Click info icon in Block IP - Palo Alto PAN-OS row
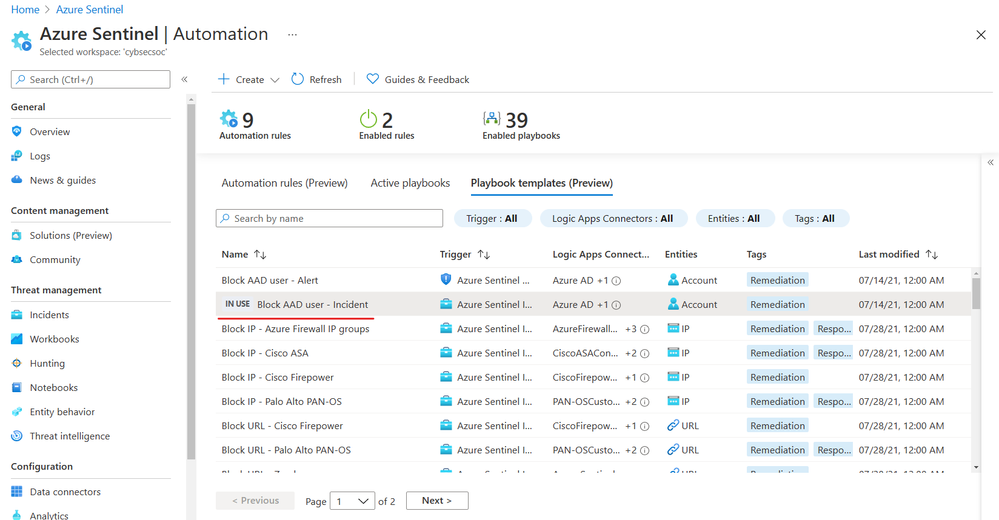The height and width of the screenshot is (520, 999). pyautogui.click(x=645, y=402)
